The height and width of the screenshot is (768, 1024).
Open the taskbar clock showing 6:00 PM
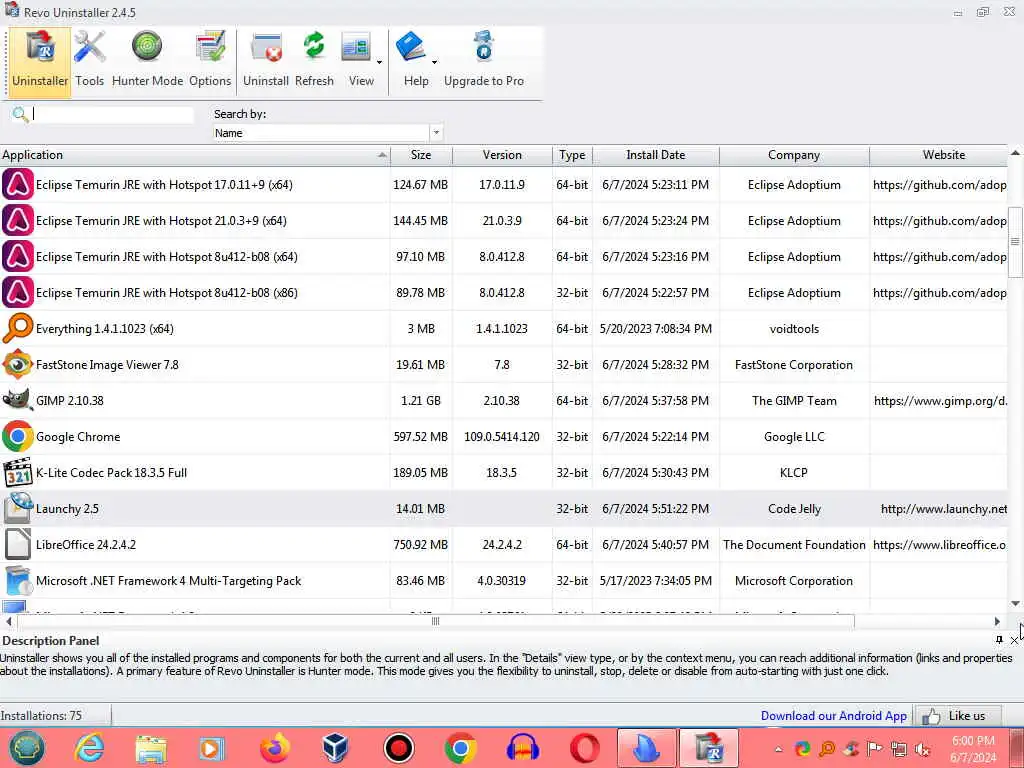click(973, 748)
